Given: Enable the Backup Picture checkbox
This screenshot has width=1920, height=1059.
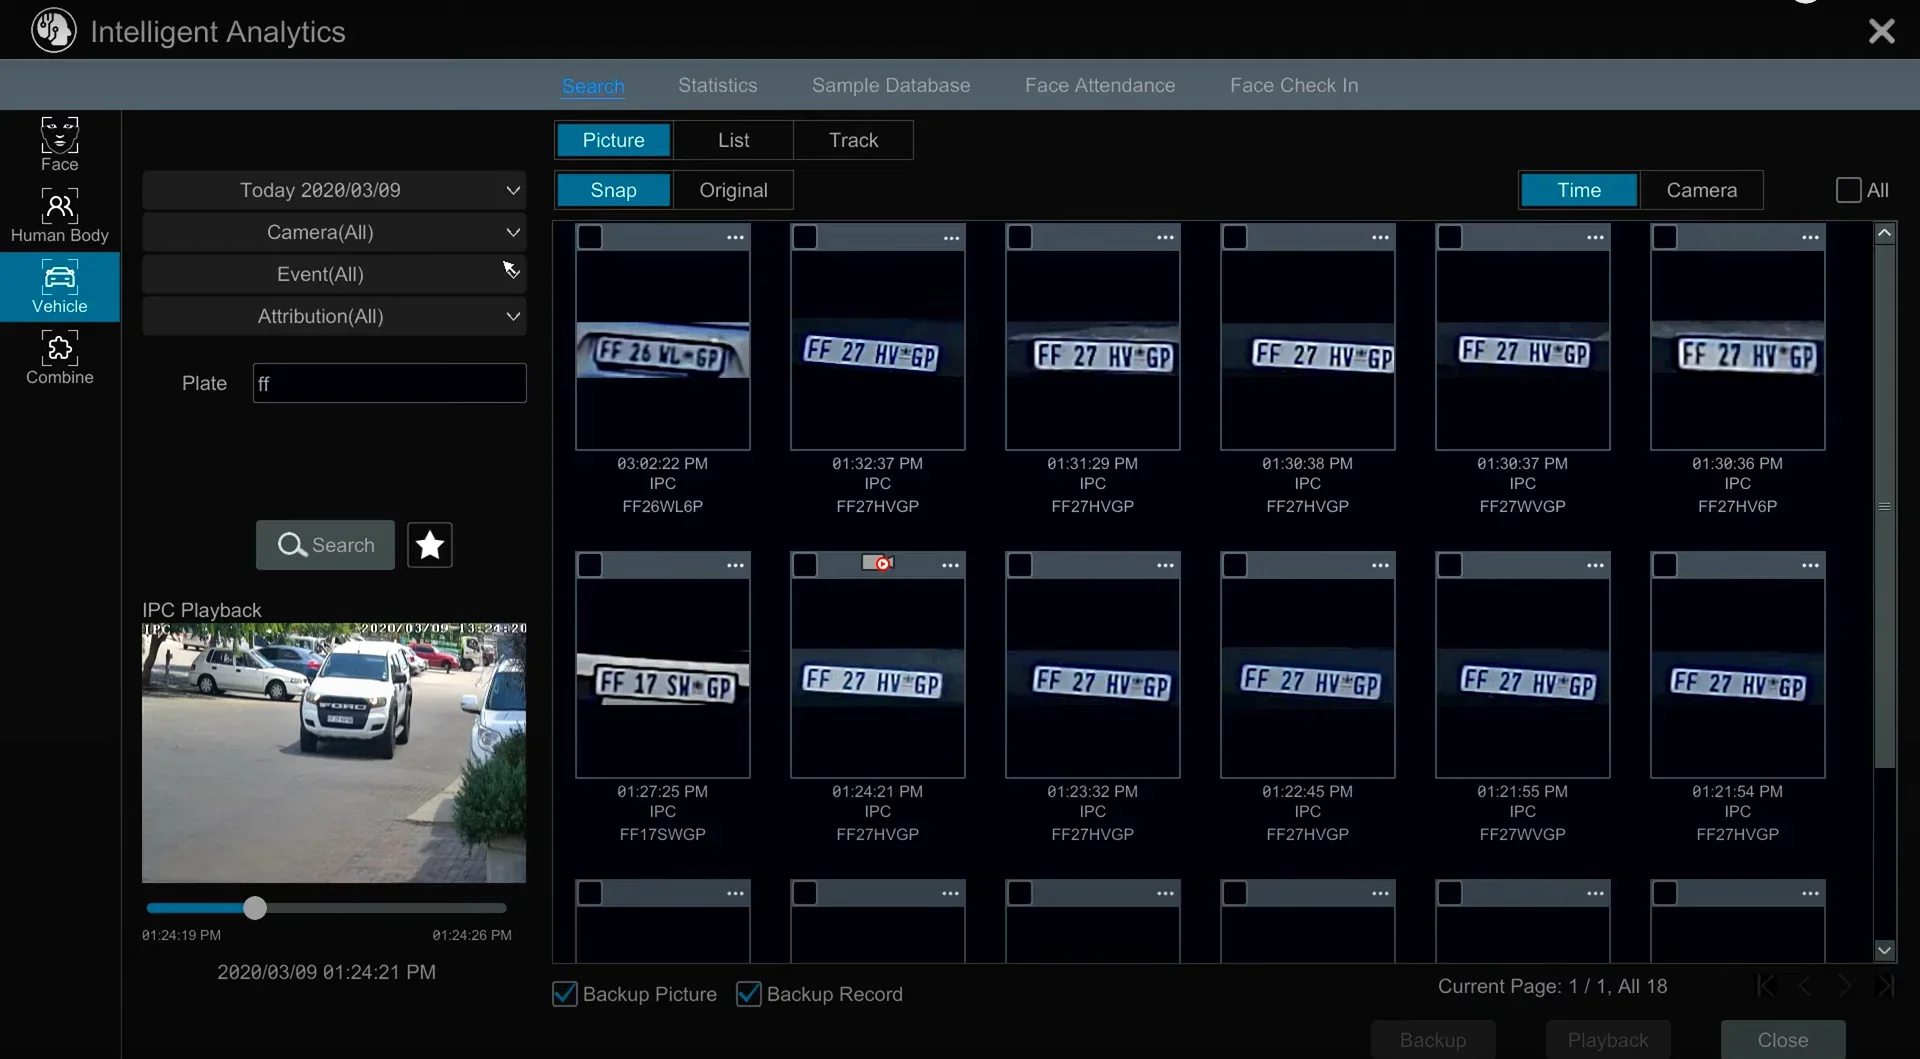Looking at the screenshot, I should (564, 993).
